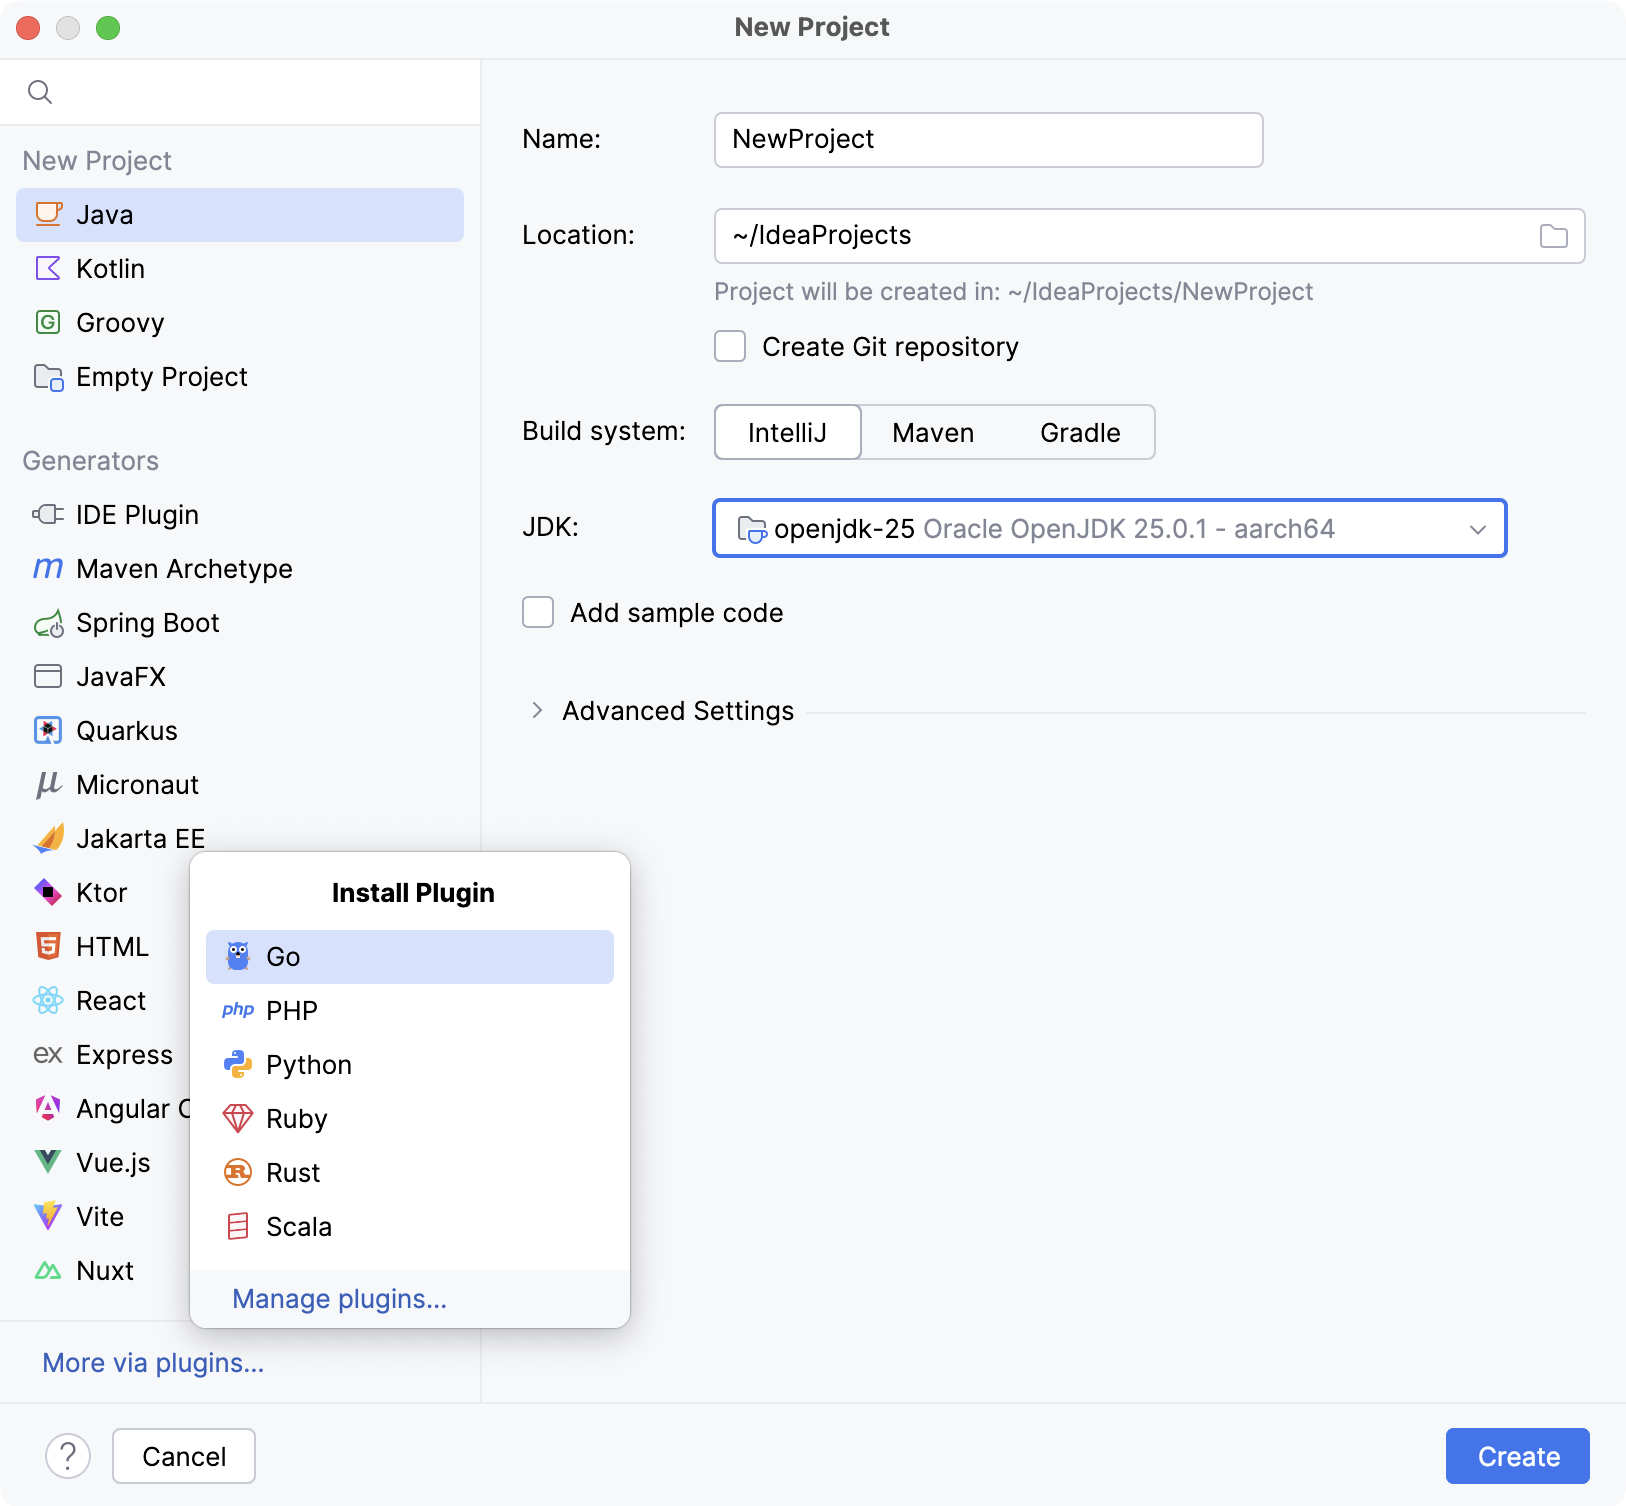Enable Create Git repository checkbox

point(730,347)
